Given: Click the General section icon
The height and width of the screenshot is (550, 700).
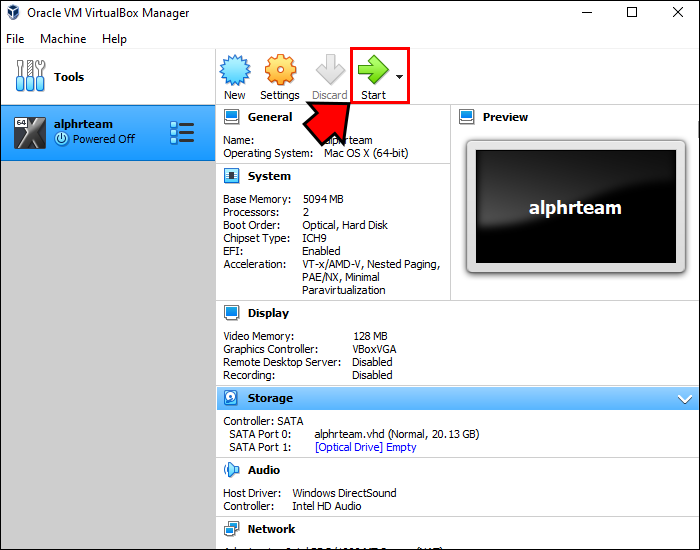Looking at the screenshot, I should 231,117.
